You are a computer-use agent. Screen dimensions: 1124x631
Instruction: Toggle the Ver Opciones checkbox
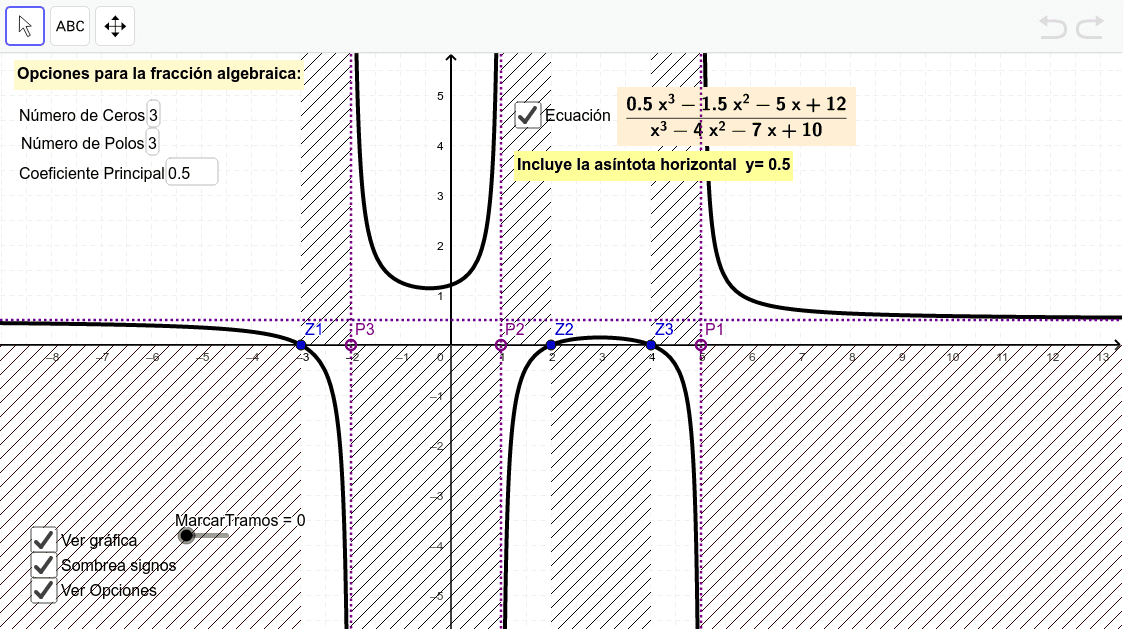[44, 590]
